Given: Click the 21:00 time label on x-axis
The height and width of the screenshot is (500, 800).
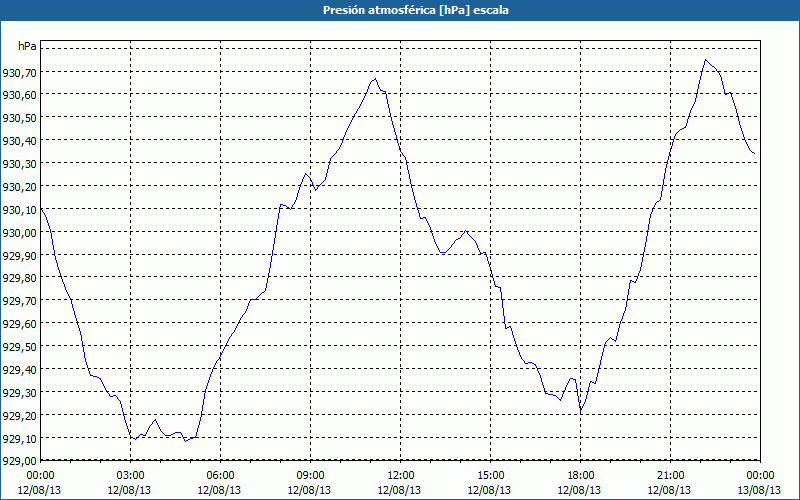Looking at the screenshot, I should coord(670,476).
